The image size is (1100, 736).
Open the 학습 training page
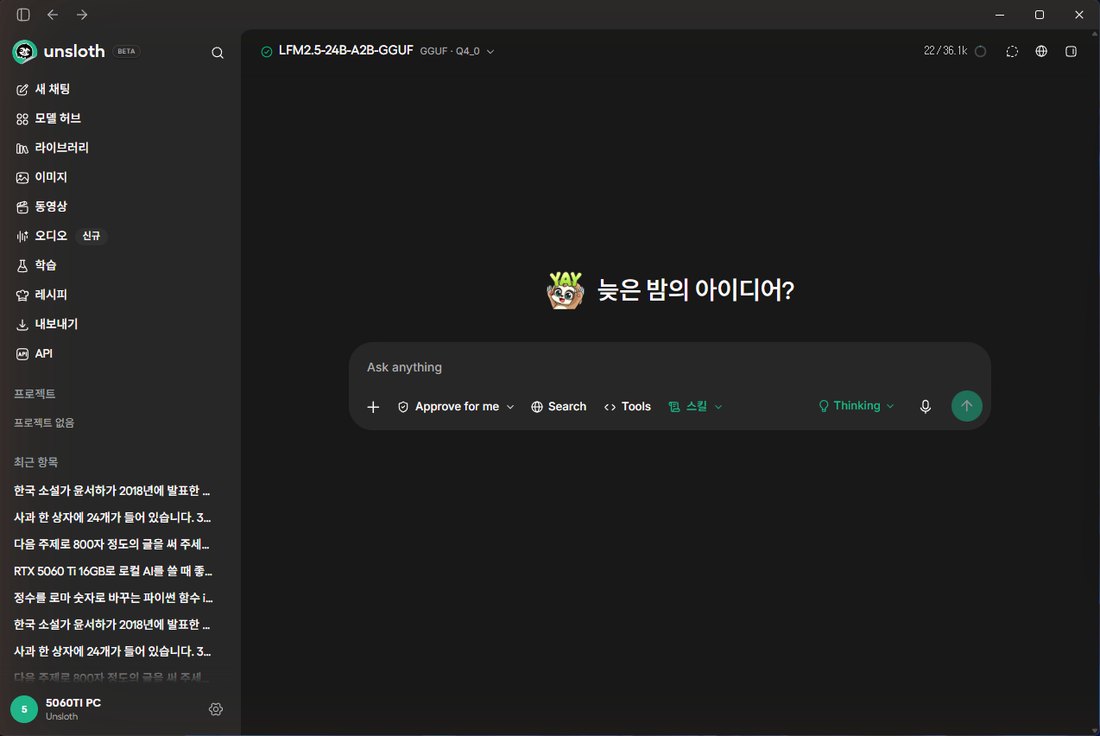(x=119, y=266)
